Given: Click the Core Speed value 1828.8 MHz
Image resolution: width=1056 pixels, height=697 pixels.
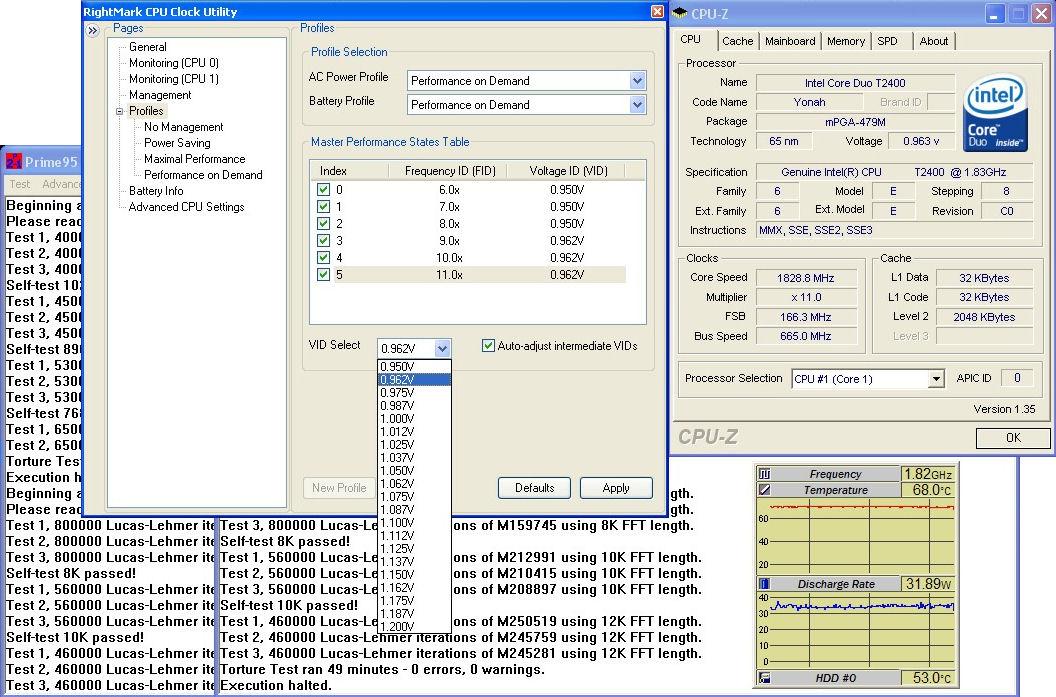Looking at the screenshot, I should (x=806, y=278).
